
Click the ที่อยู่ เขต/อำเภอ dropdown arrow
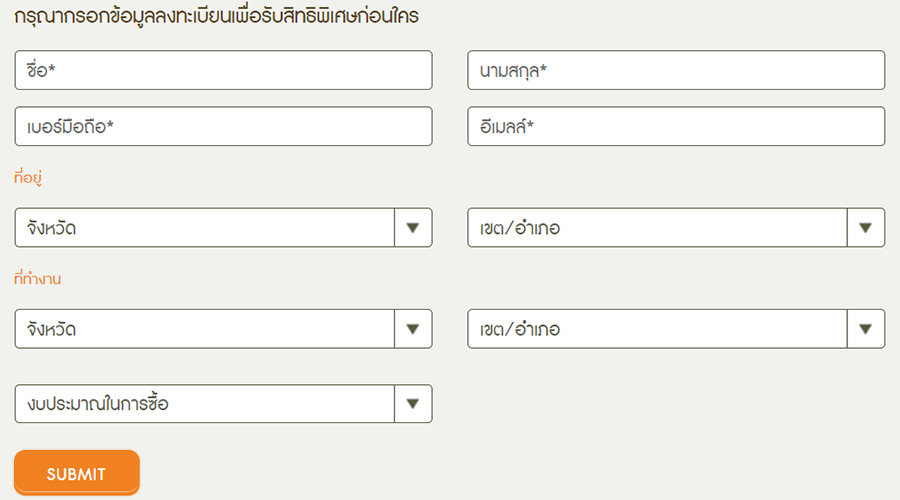coord(865,228)
